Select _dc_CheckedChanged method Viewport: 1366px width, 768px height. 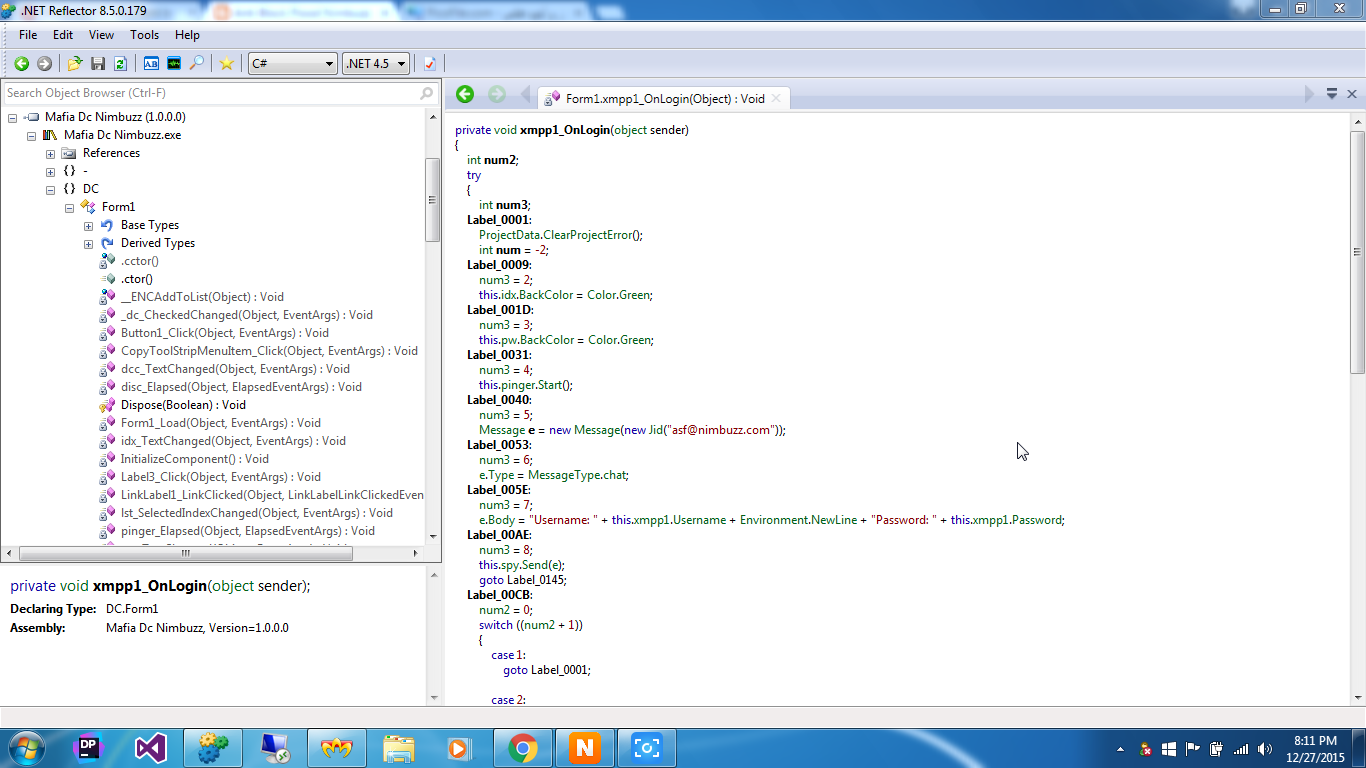246,315
